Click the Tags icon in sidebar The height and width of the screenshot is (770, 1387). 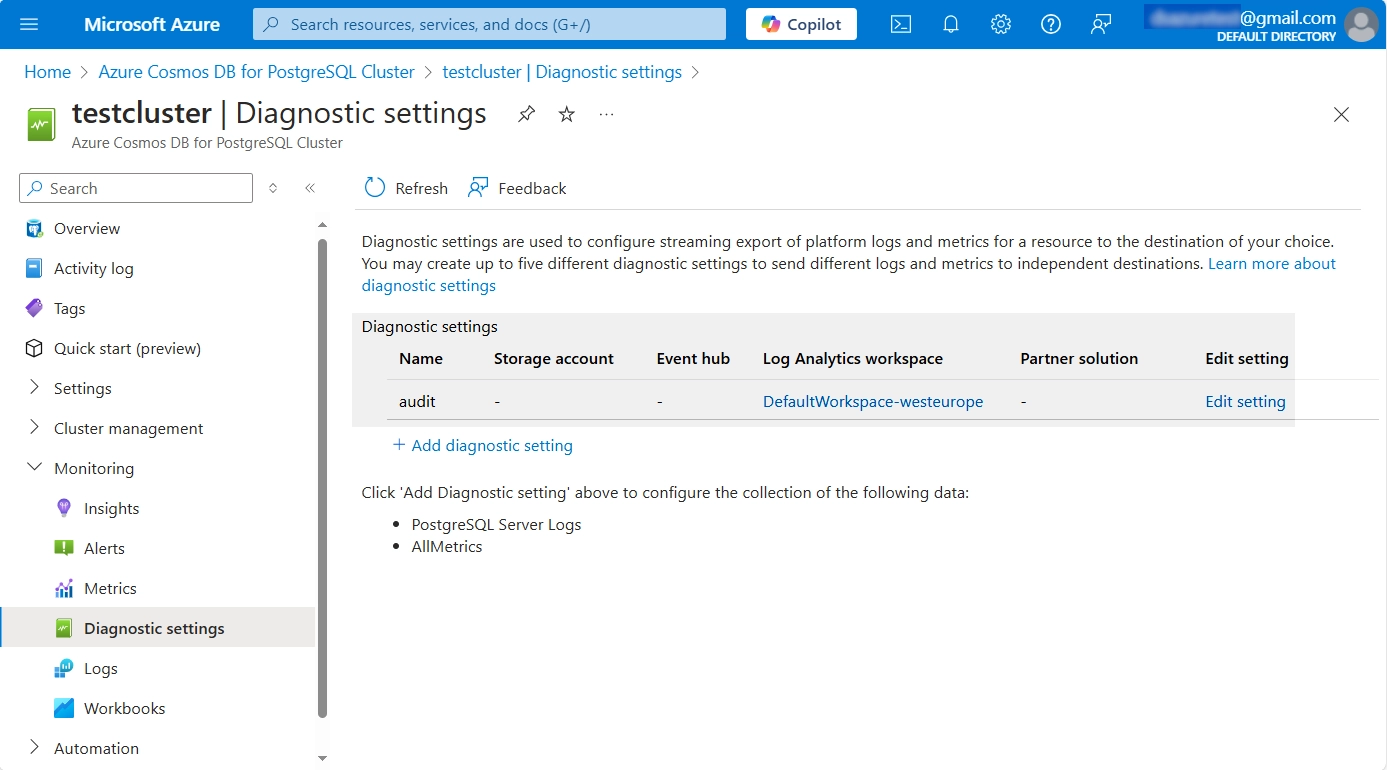35,308
